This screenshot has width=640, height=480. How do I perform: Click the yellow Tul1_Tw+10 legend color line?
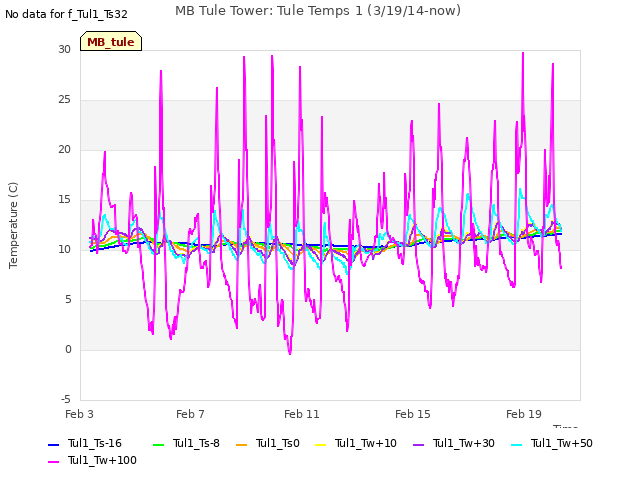tap(321, 444)
